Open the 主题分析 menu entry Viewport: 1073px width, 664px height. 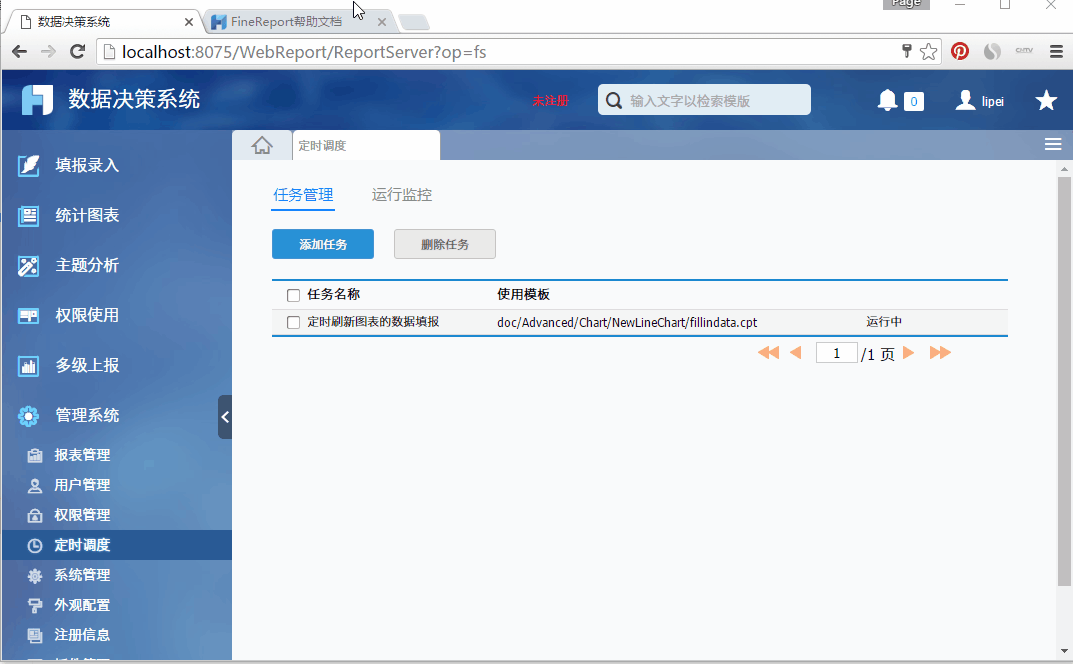point(87,266)
